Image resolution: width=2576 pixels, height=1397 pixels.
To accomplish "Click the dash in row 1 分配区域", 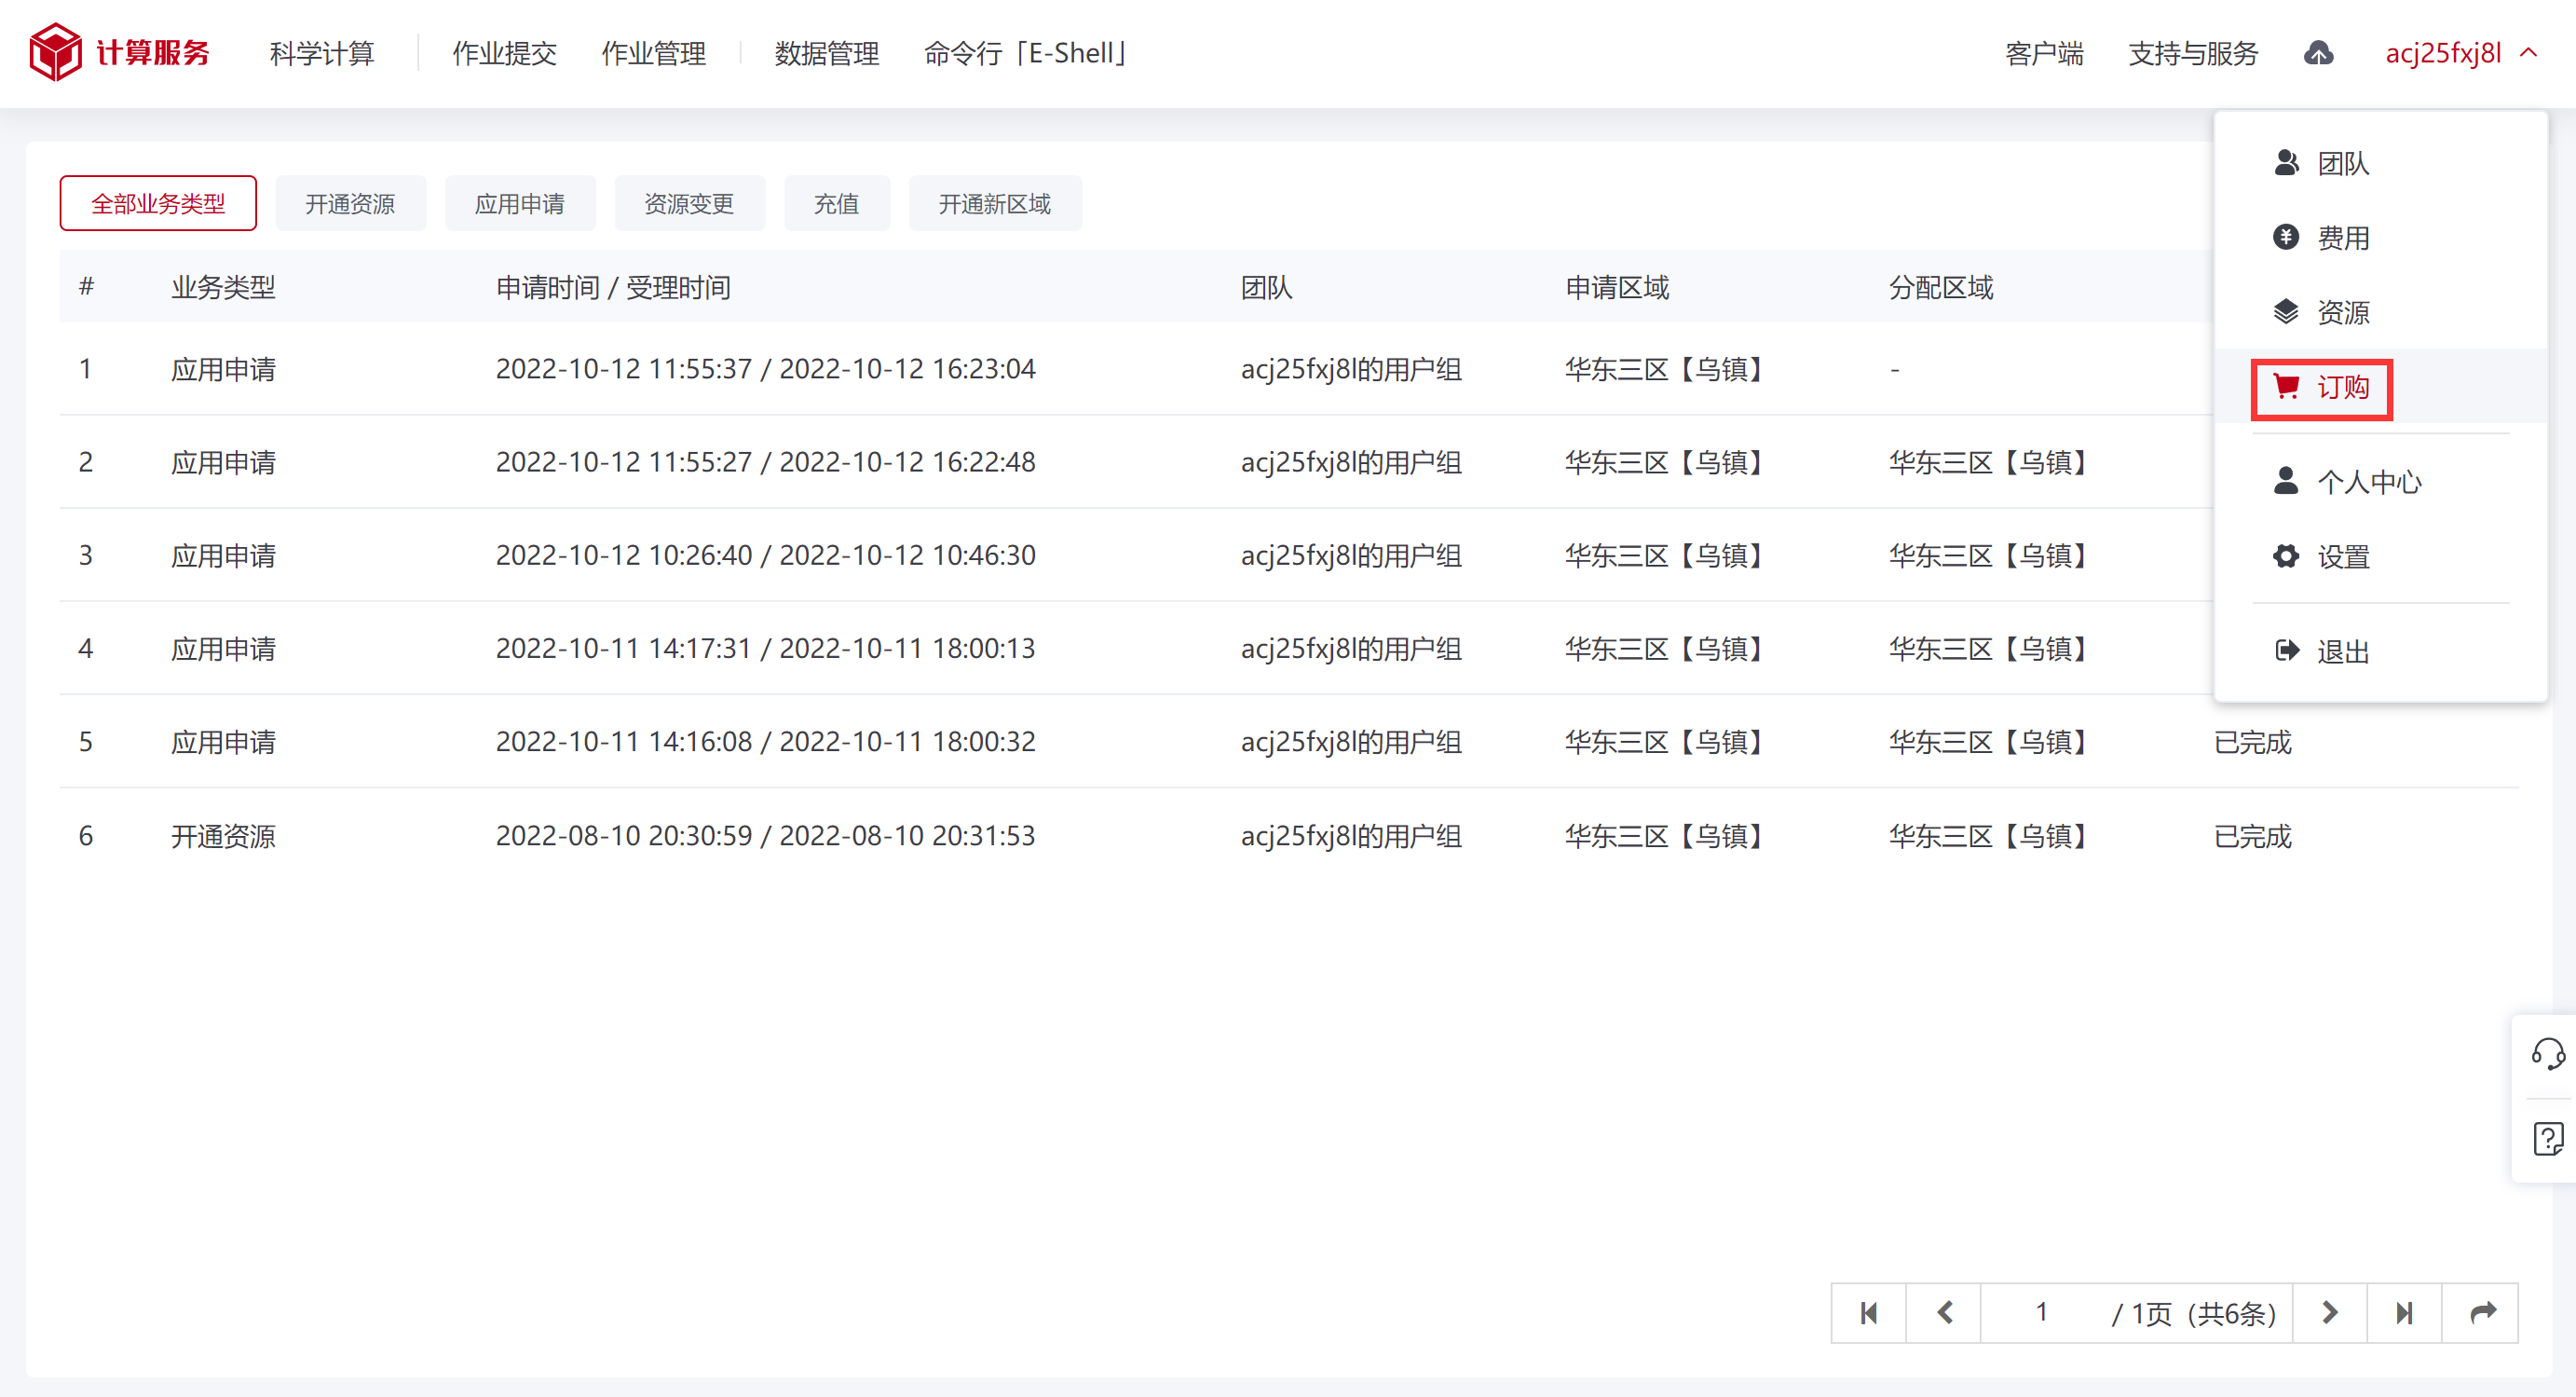I will [1894, 370].
